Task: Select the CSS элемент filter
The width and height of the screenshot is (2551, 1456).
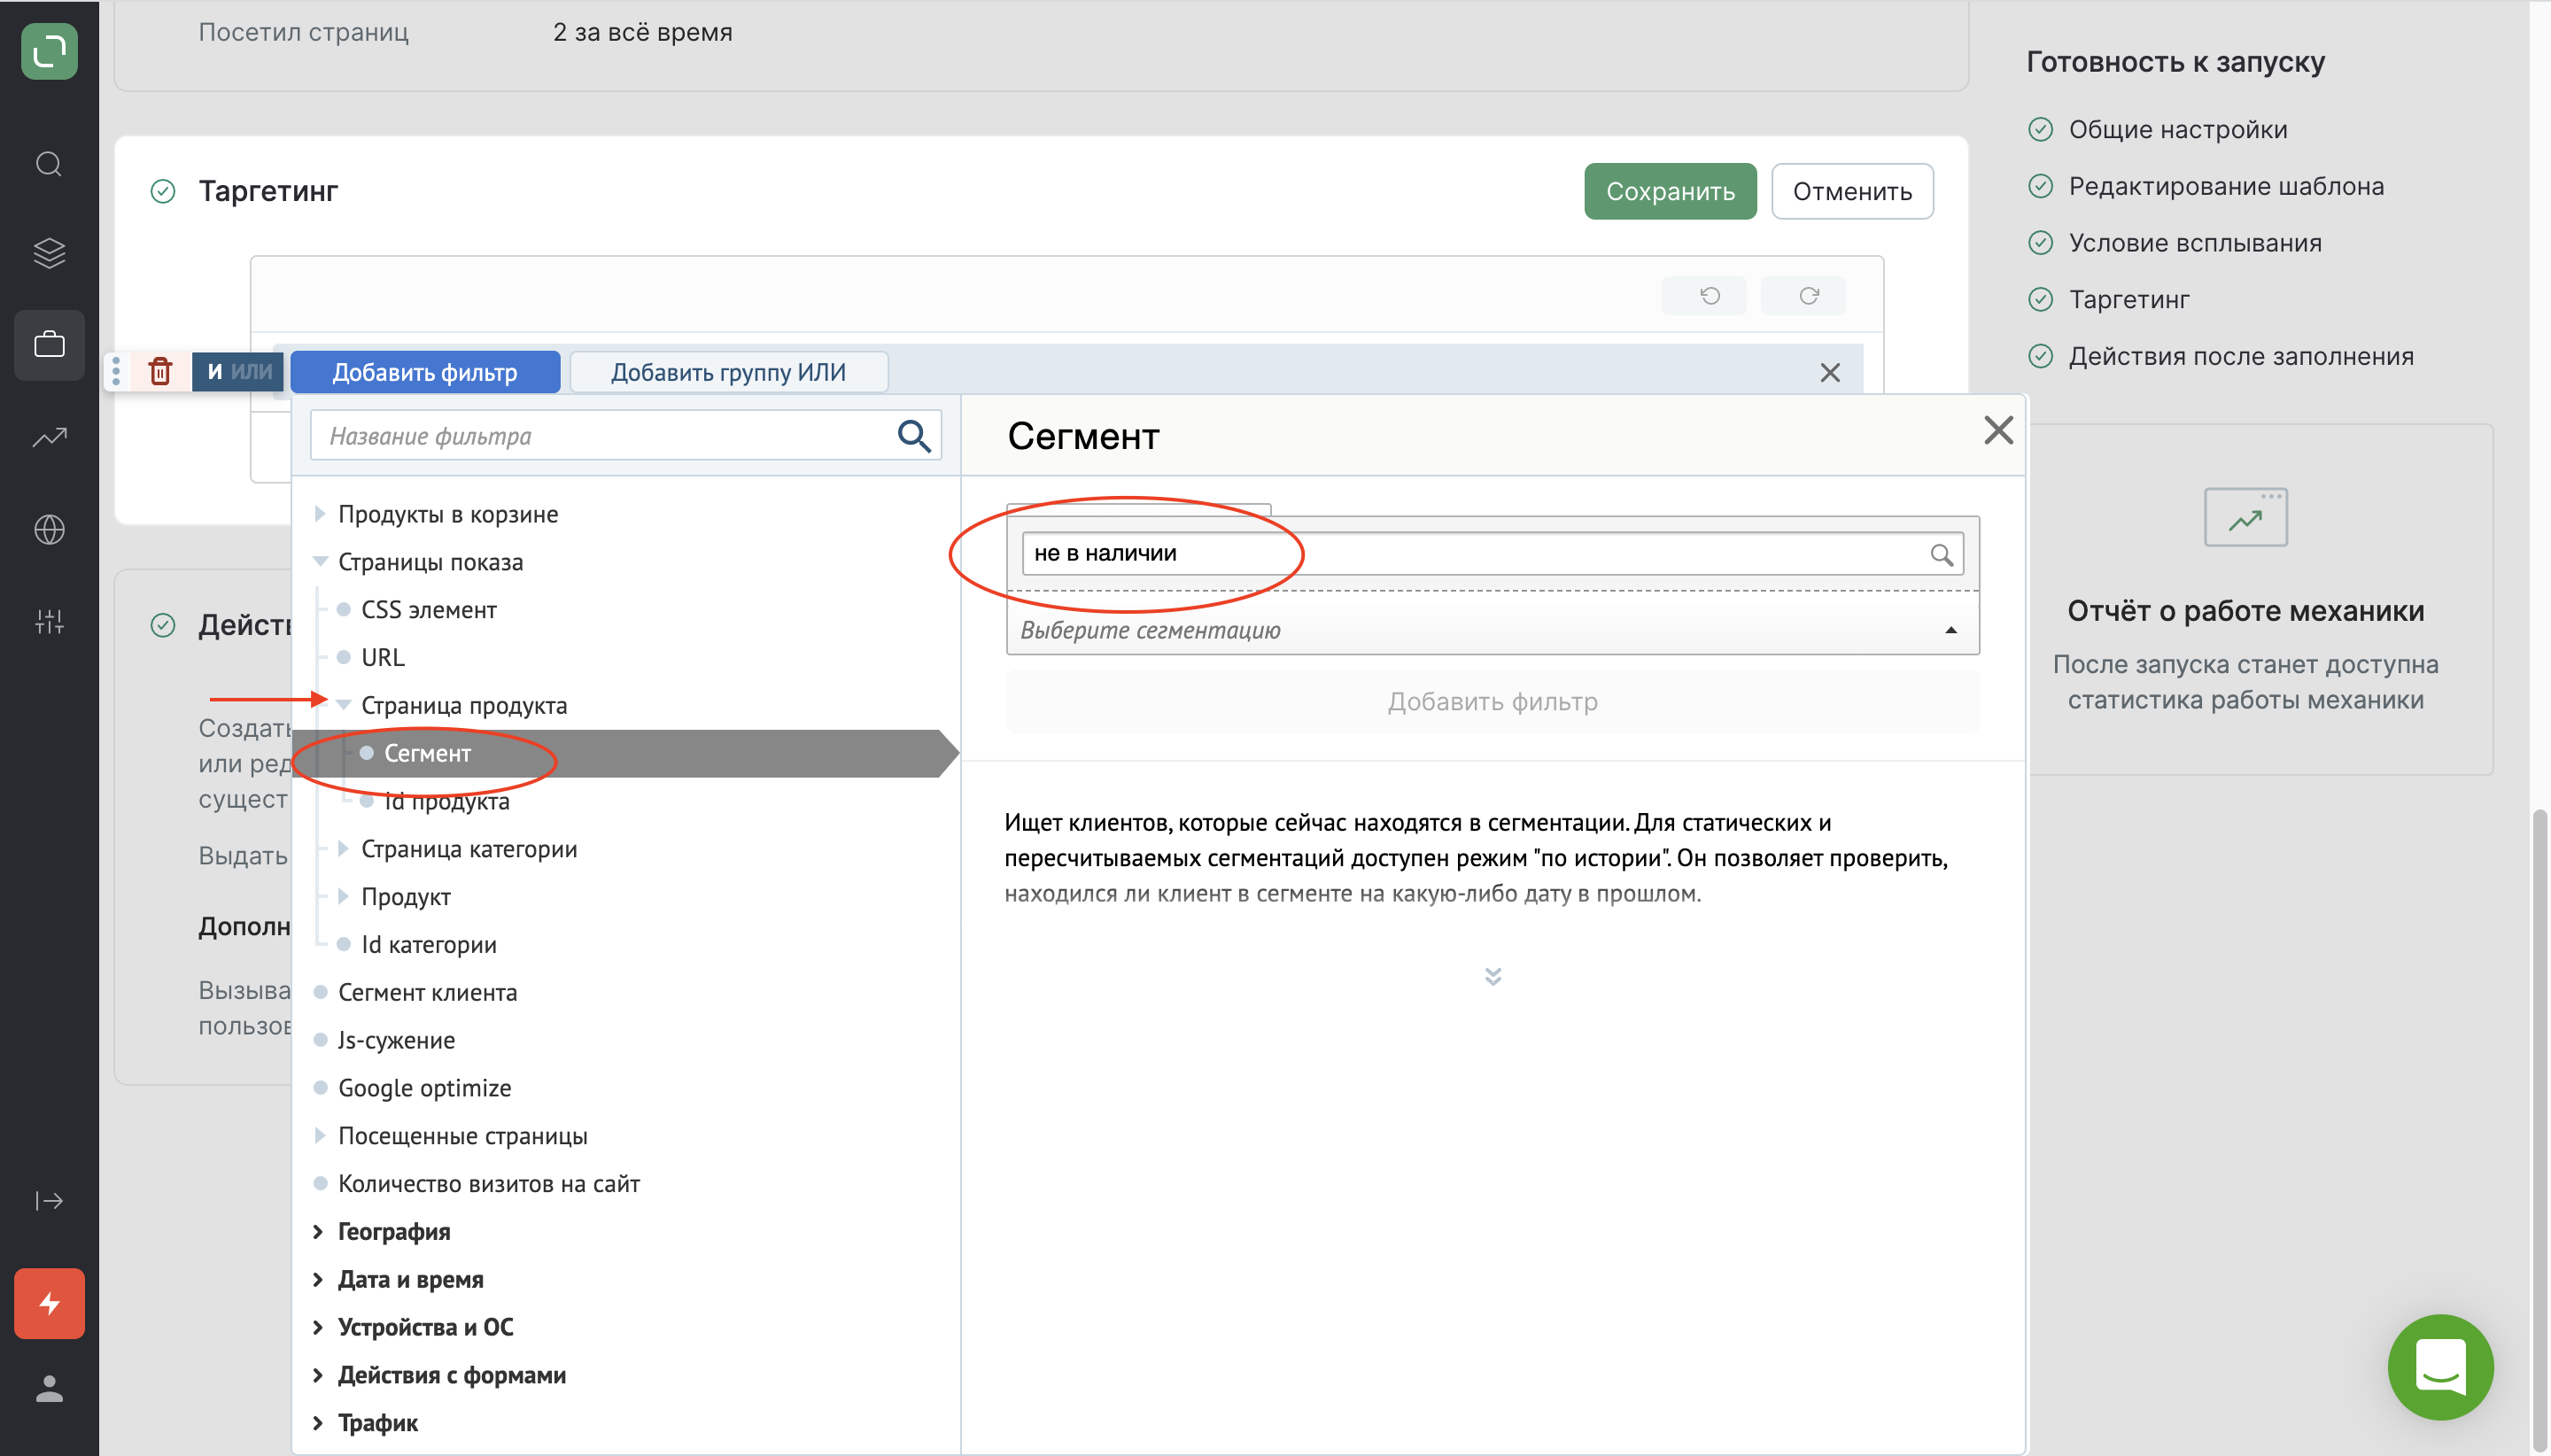Action: (x=428, y=610)
